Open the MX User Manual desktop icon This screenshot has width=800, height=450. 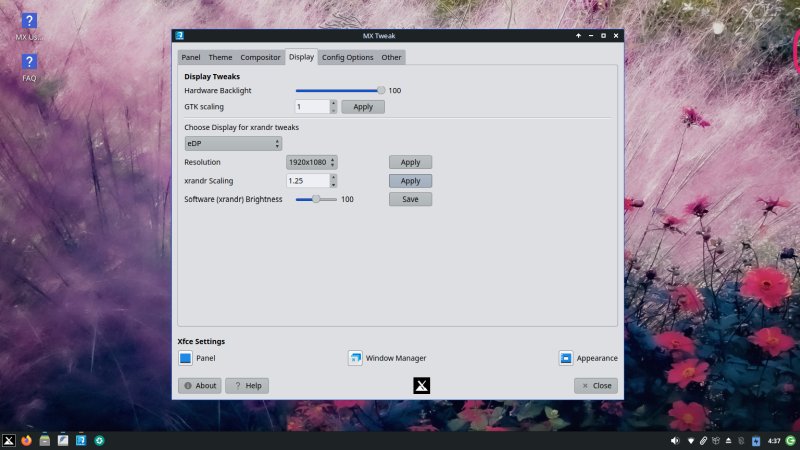tap(29, 27)
